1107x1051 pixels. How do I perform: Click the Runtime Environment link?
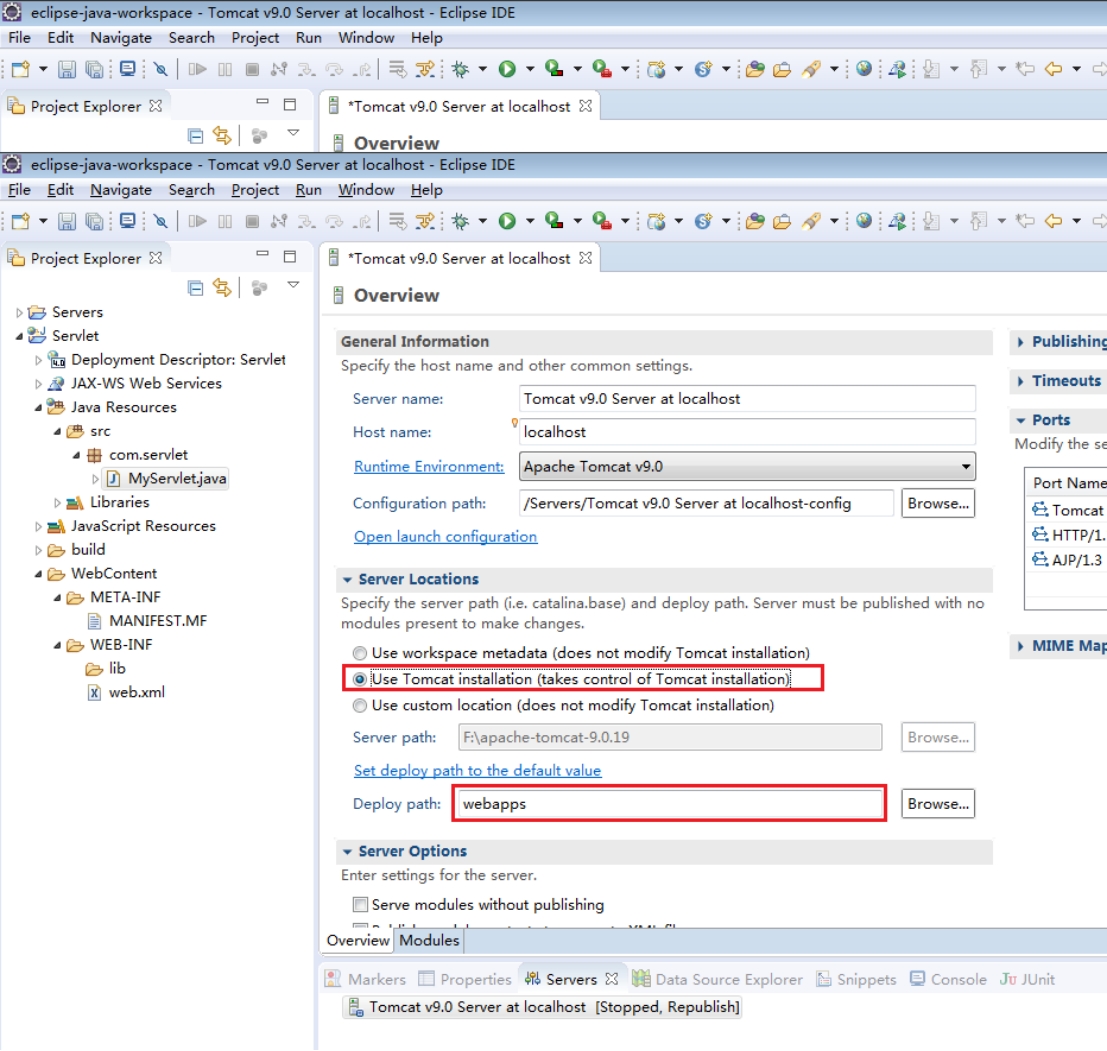429,467
